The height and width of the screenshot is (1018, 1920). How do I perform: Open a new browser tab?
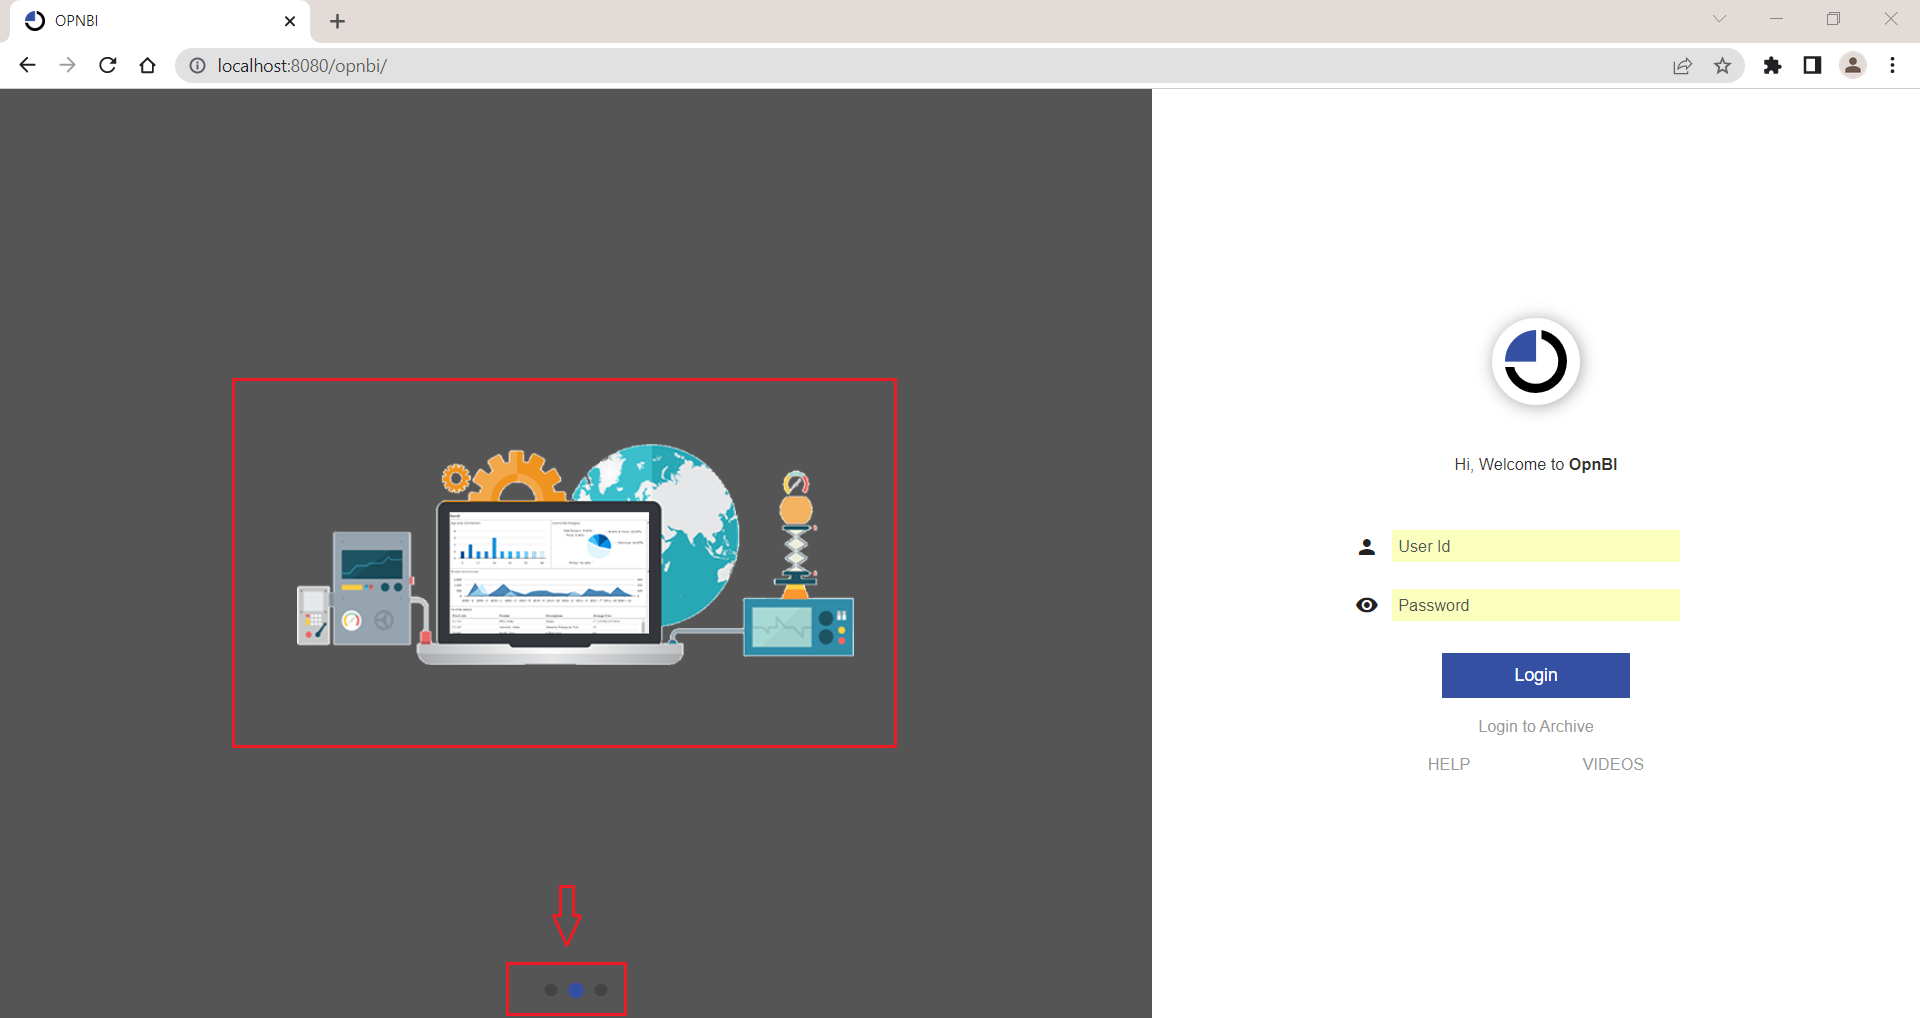point(337,21)
